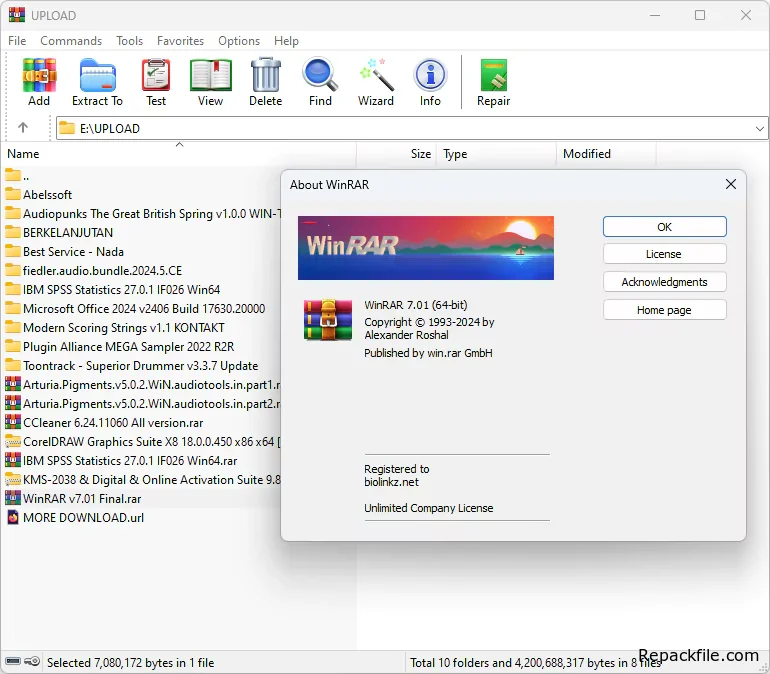Click the Delete trash can icon

click(x=266, y=75)
